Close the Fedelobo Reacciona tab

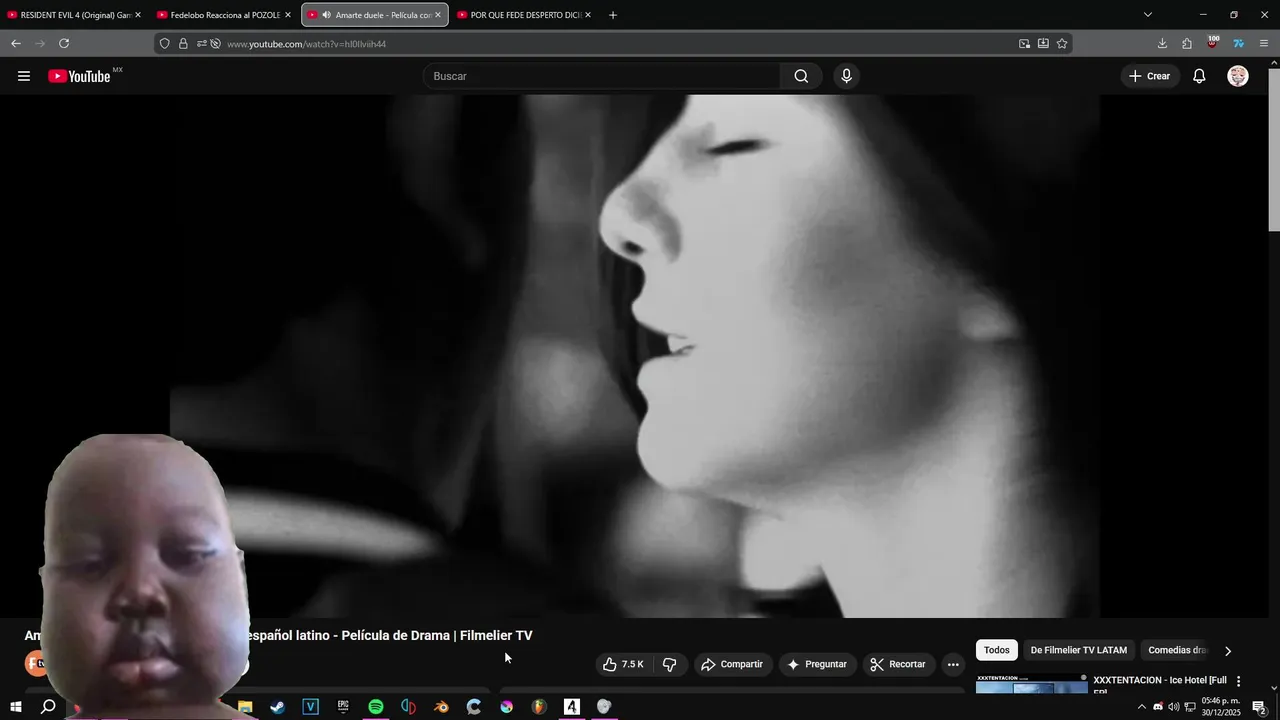(288, 15)
